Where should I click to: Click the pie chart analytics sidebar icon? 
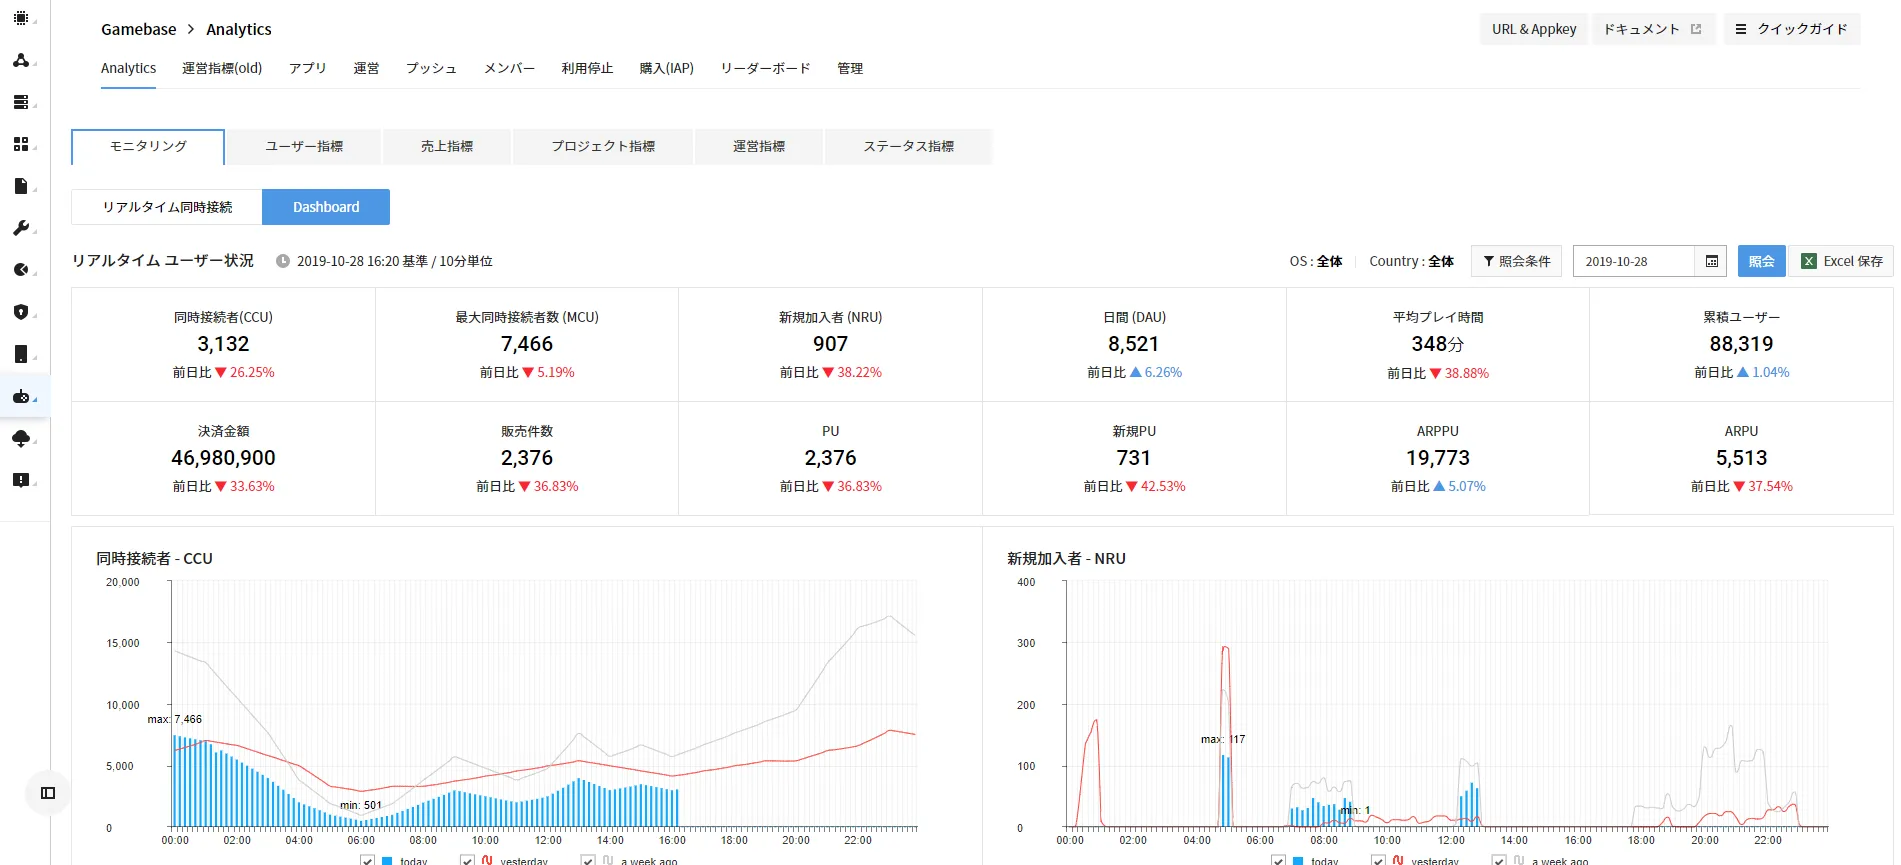point(21,270)
